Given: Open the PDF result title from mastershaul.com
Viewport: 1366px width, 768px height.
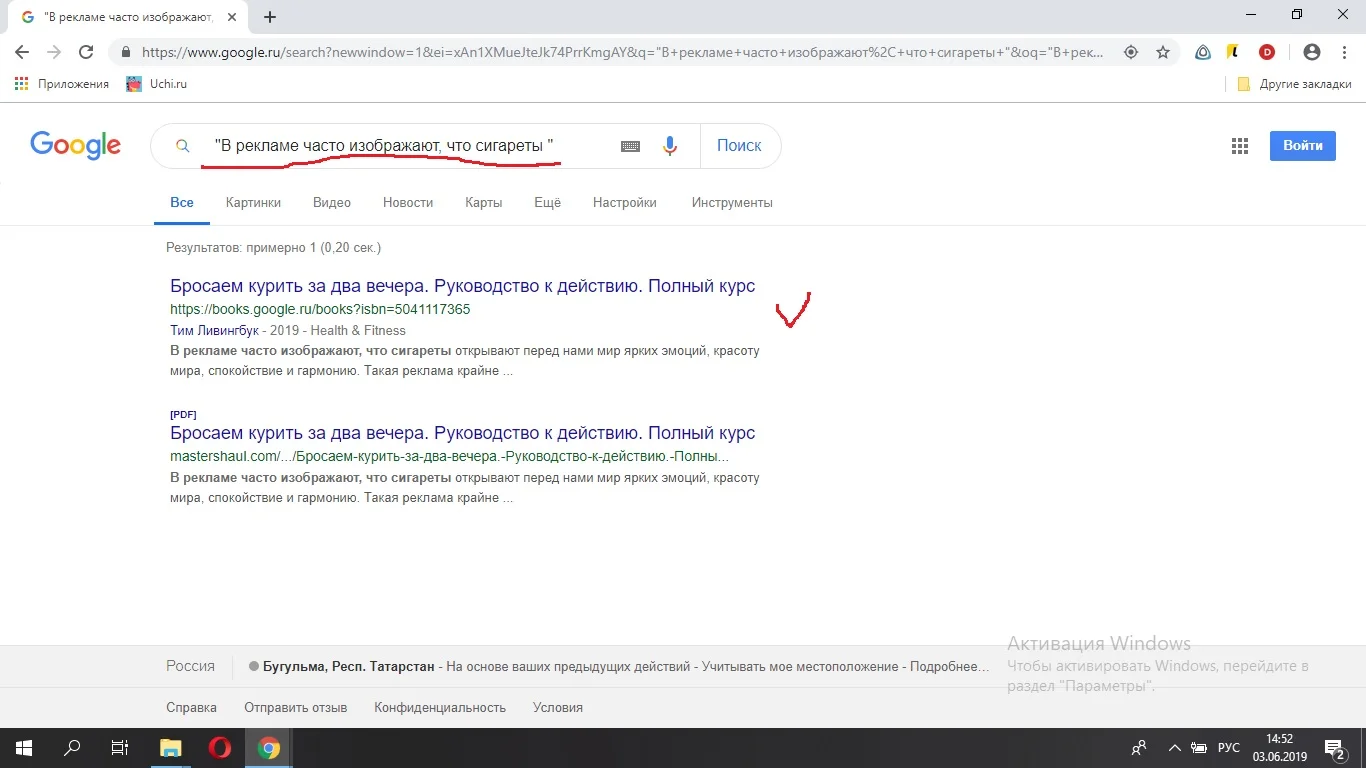Looking at the screenshot, I should [x=463, y=433].
